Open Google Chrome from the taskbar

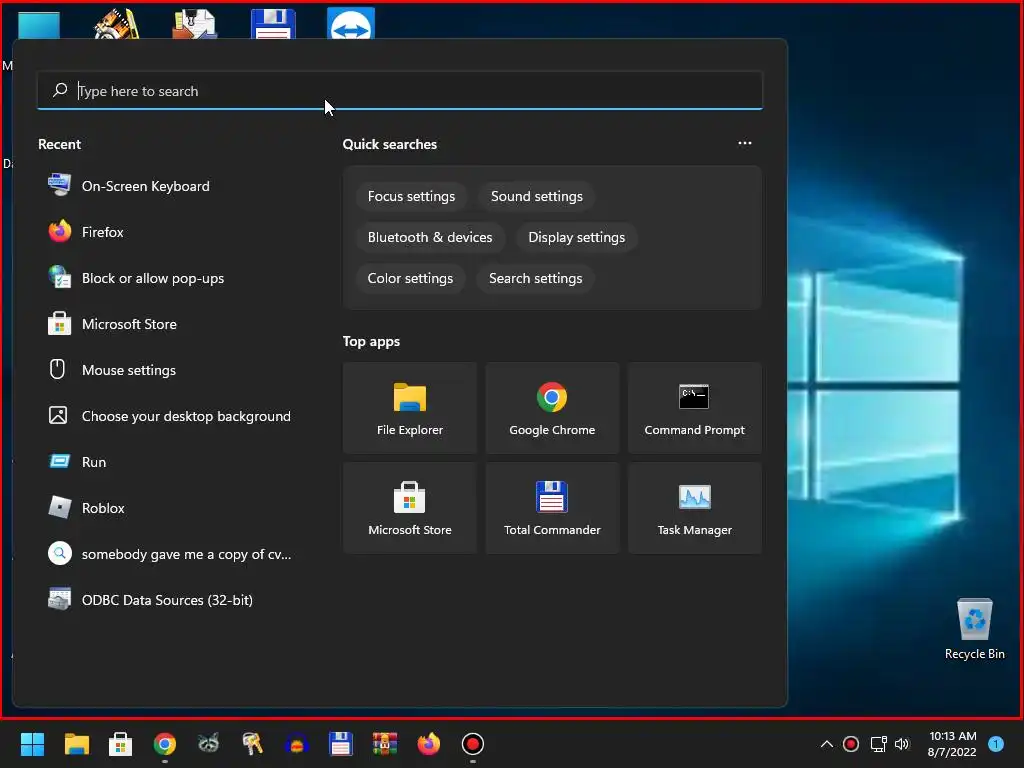(165, 744)
